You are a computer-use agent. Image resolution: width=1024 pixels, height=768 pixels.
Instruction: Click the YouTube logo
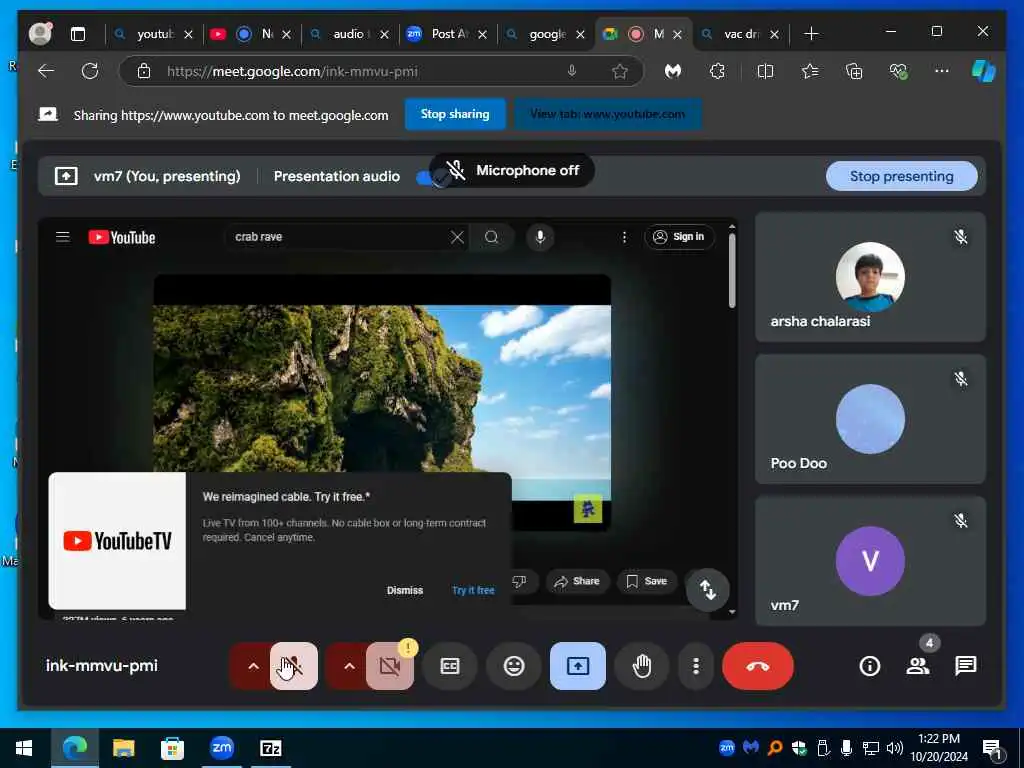[122, 237]
